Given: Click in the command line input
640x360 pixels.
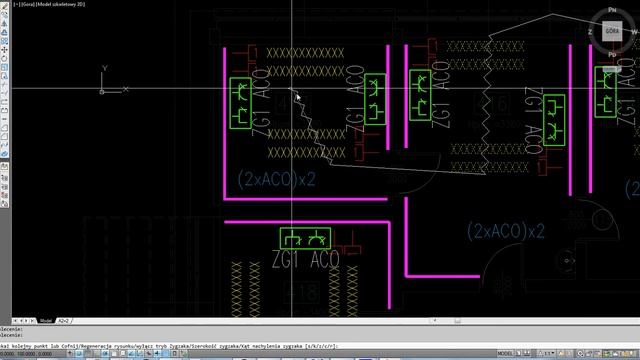Looking at the screenshot, I should click(320, 346).
